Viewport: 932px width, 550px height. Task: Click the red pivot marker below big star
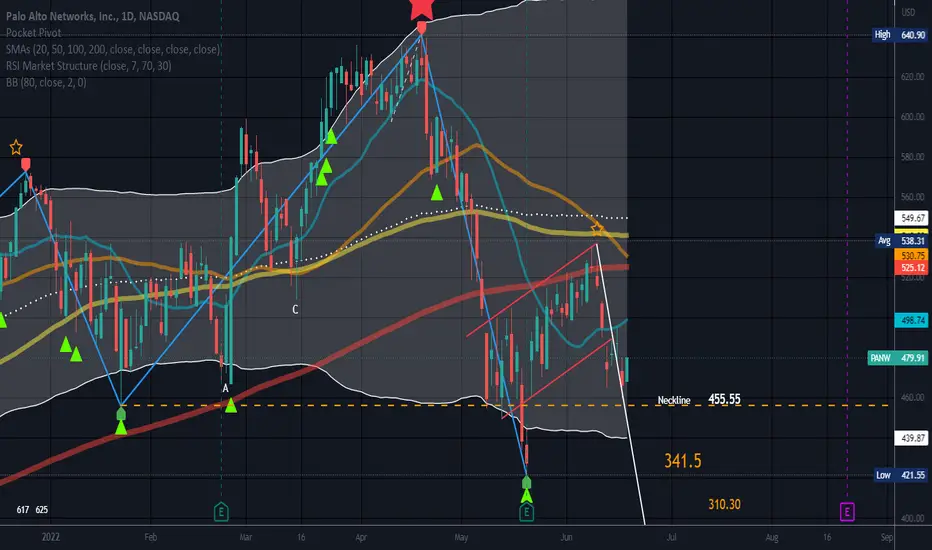coord(421,28)
